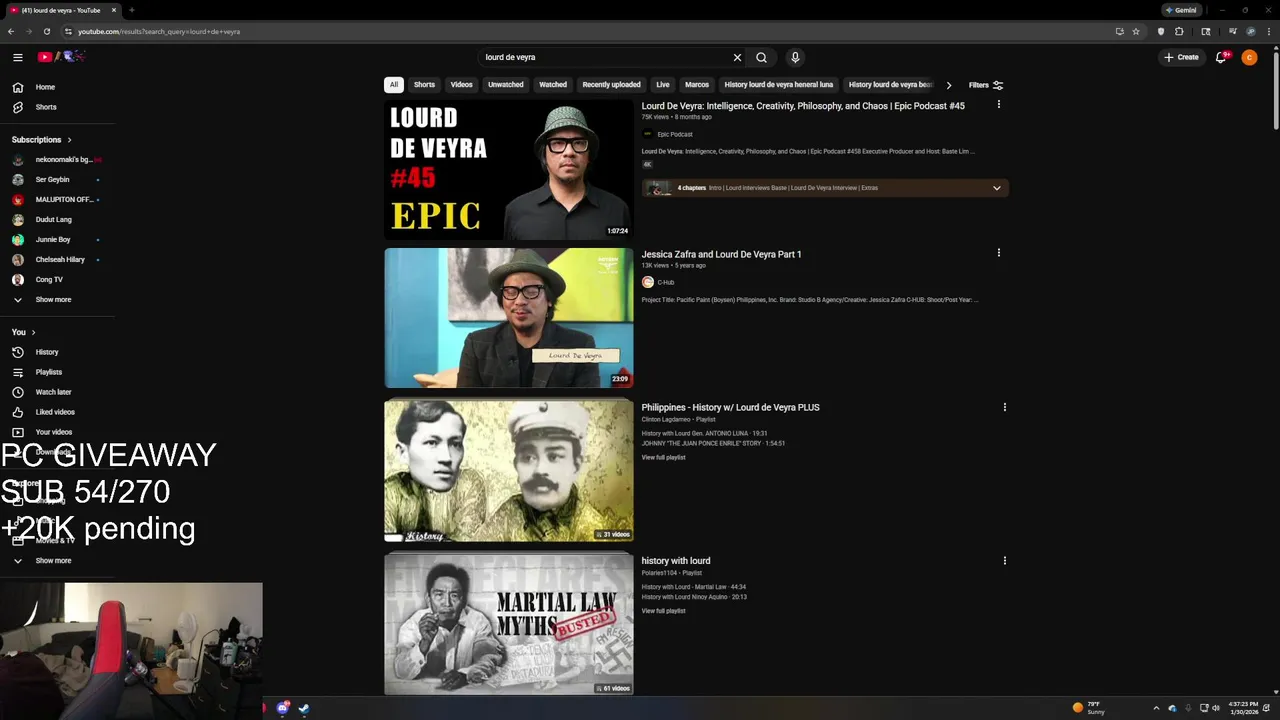Screen dimensions: 1280x720
Task: Open more options for Jessica Zafra video
Action: pos(998,253)
